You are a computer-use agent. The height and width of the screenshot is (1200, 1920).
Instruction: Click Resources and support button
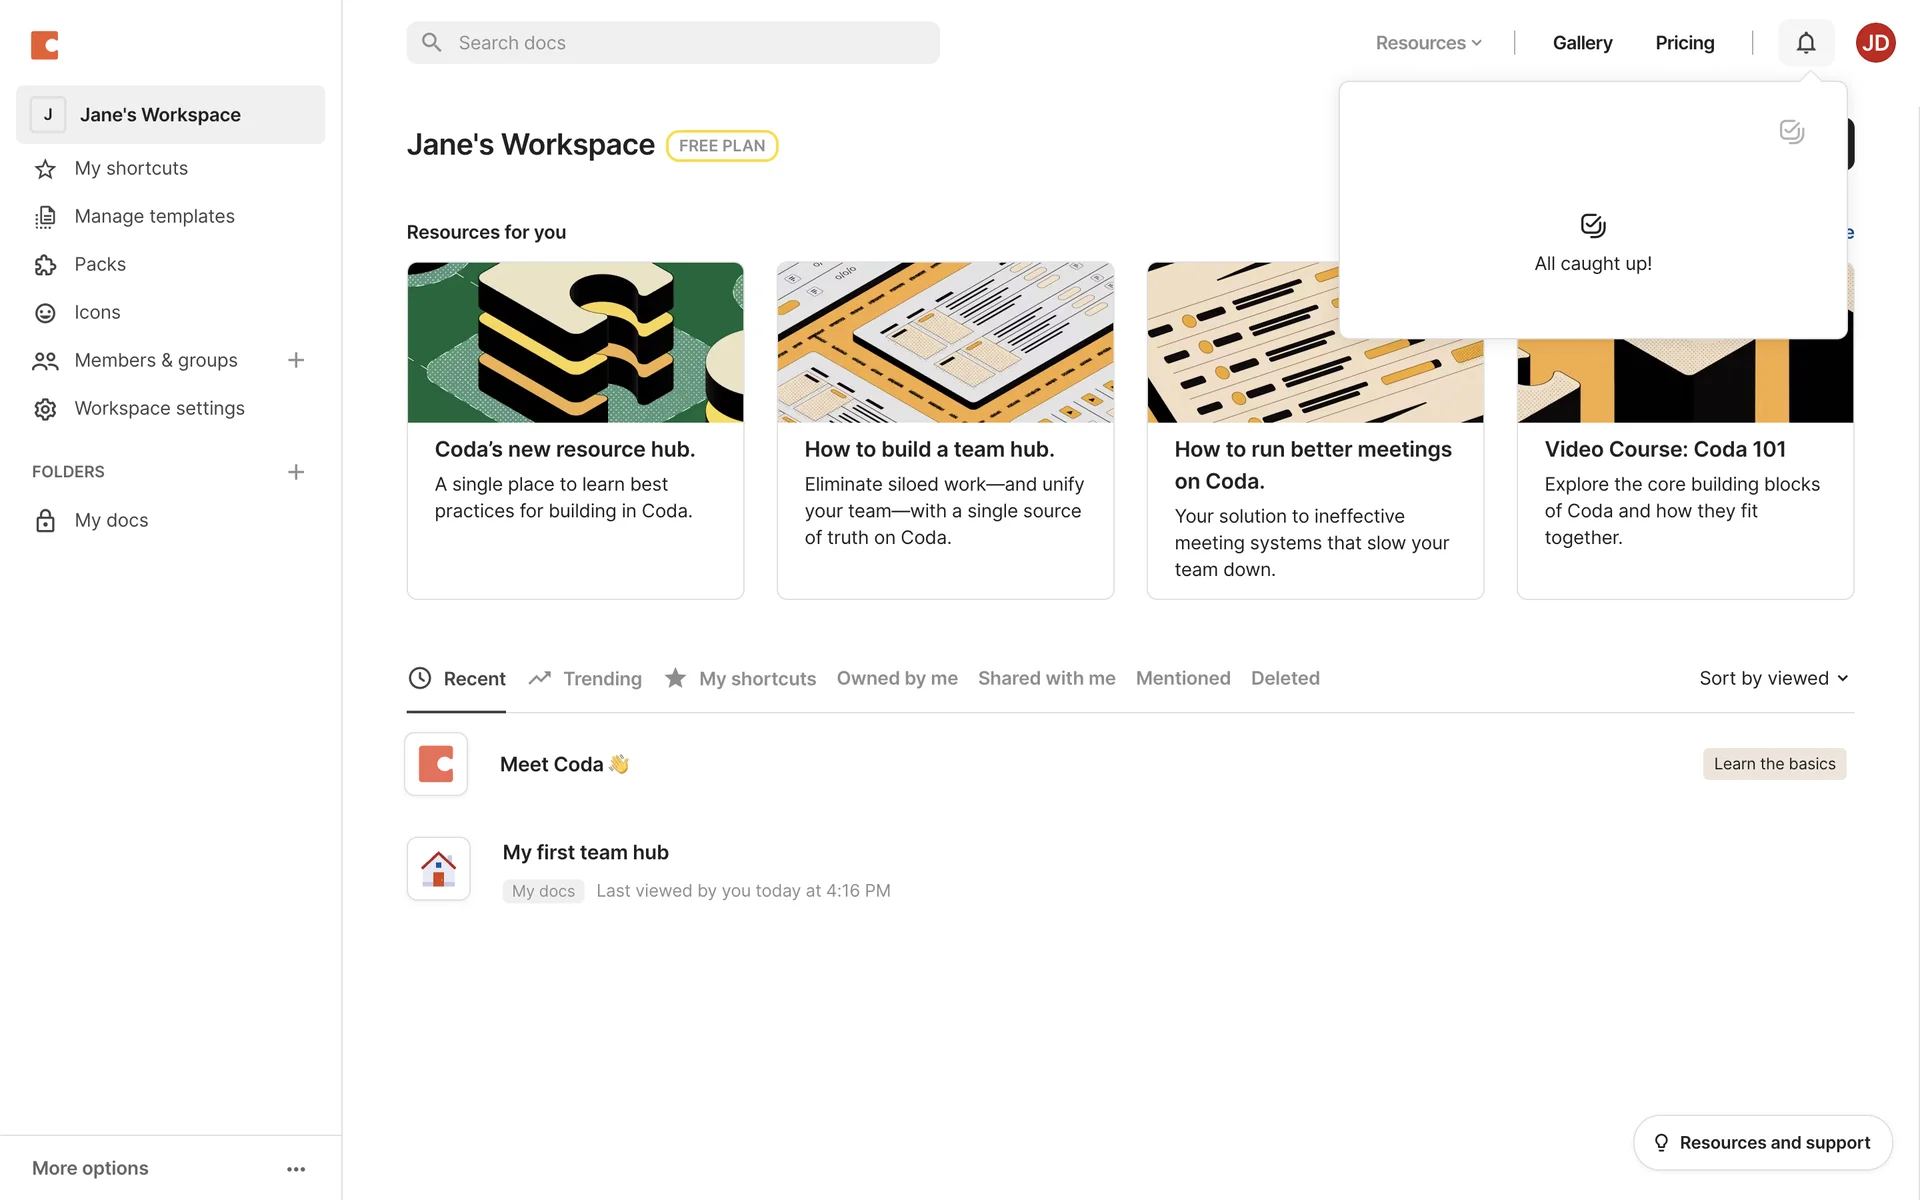click(x=1762, y=1142)
